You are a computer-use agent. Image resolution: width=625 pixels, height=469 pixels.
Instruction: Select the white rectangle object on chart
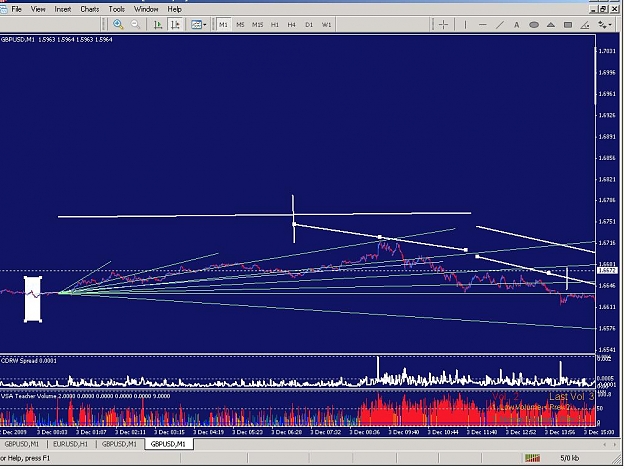tap(33, 299)
